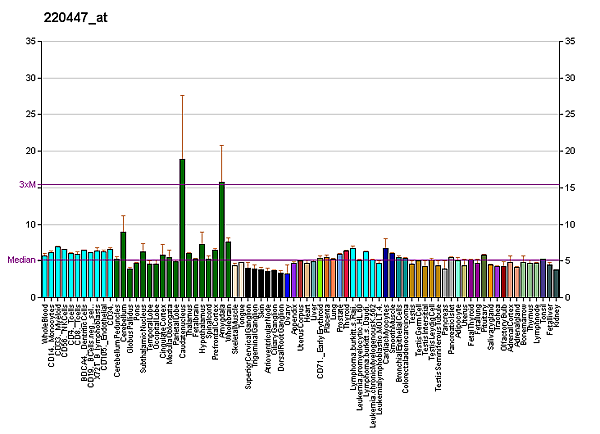Click the green Amygdala bar

221,240
